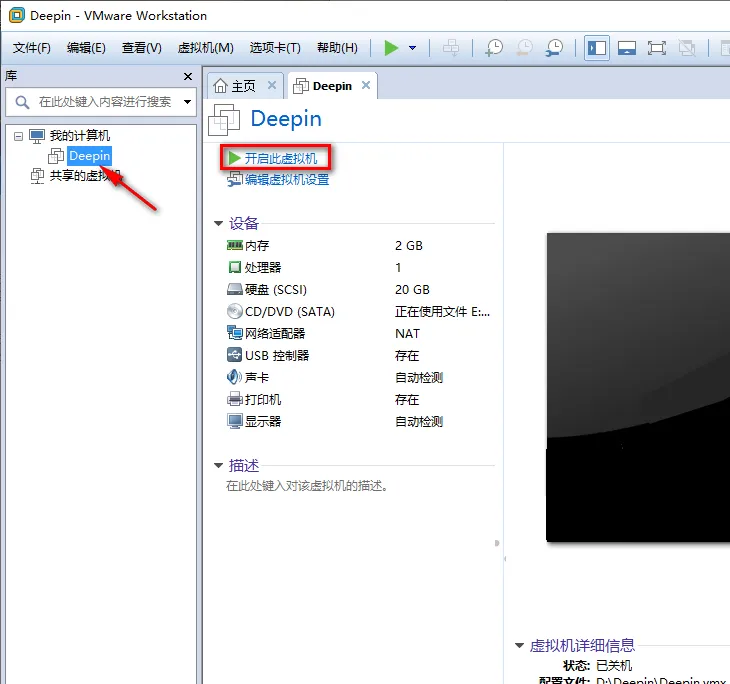Select 我的计算机 in the library tree
Screen dimensions: 730x684
pos(80,135)
